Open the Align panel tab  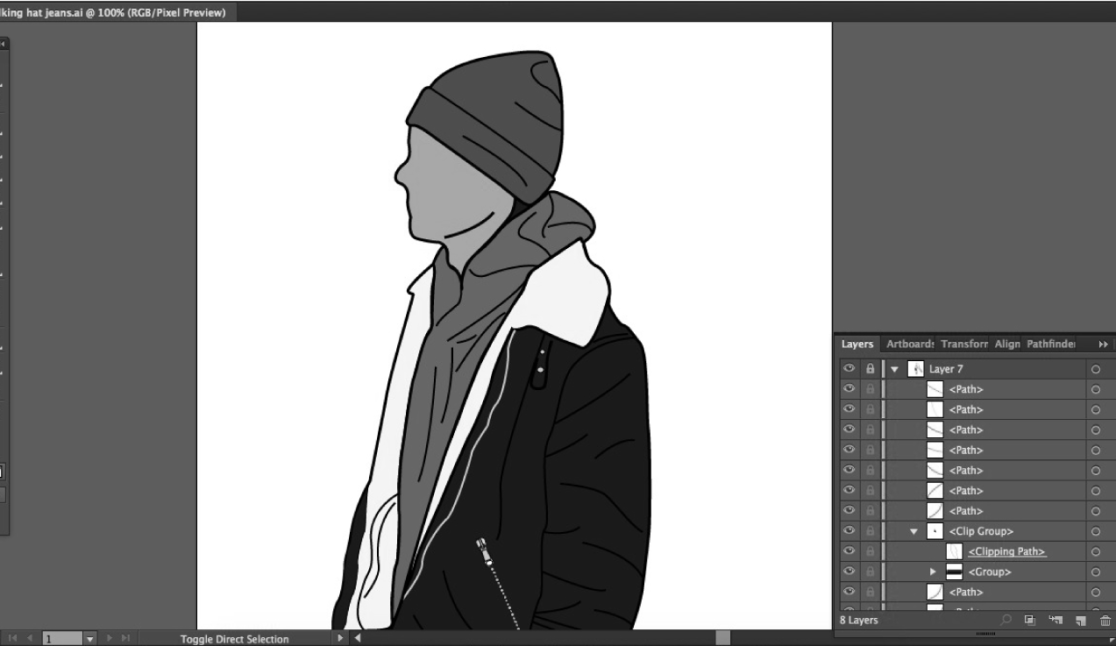[1007, 344]
